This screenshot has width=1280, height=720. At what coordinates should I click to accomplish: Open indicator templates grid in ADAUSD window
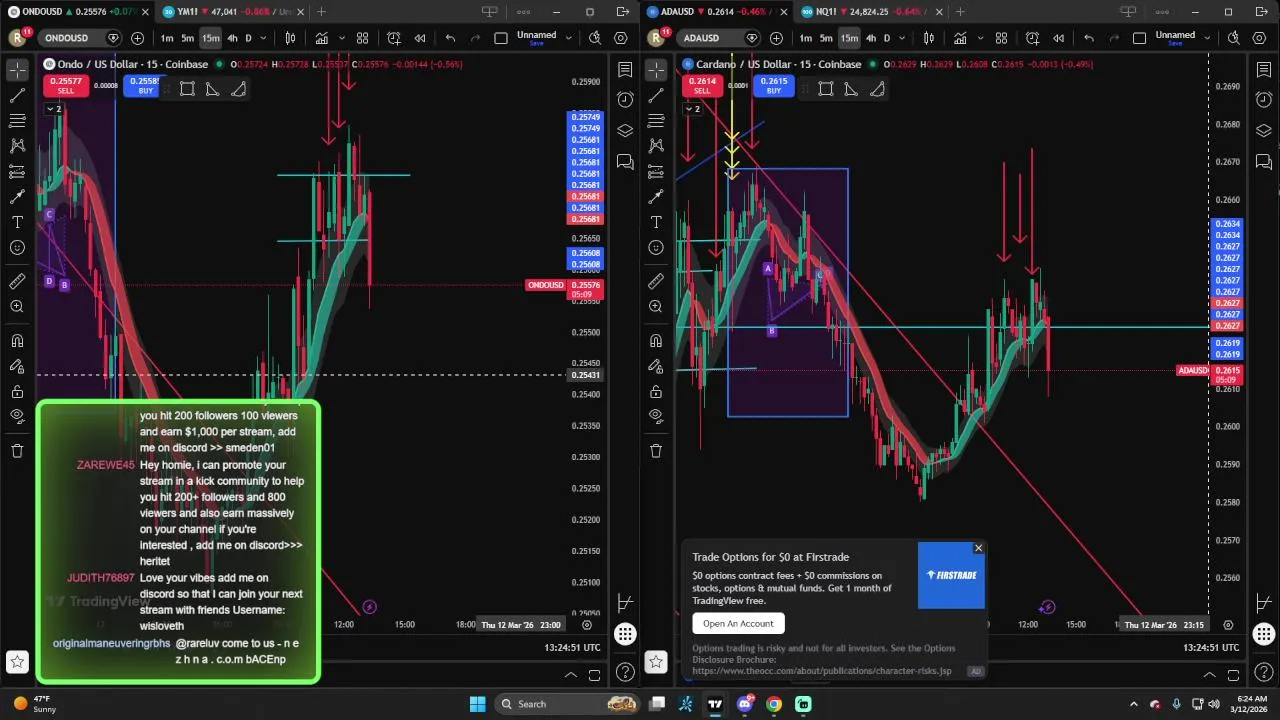(1001, 38)
